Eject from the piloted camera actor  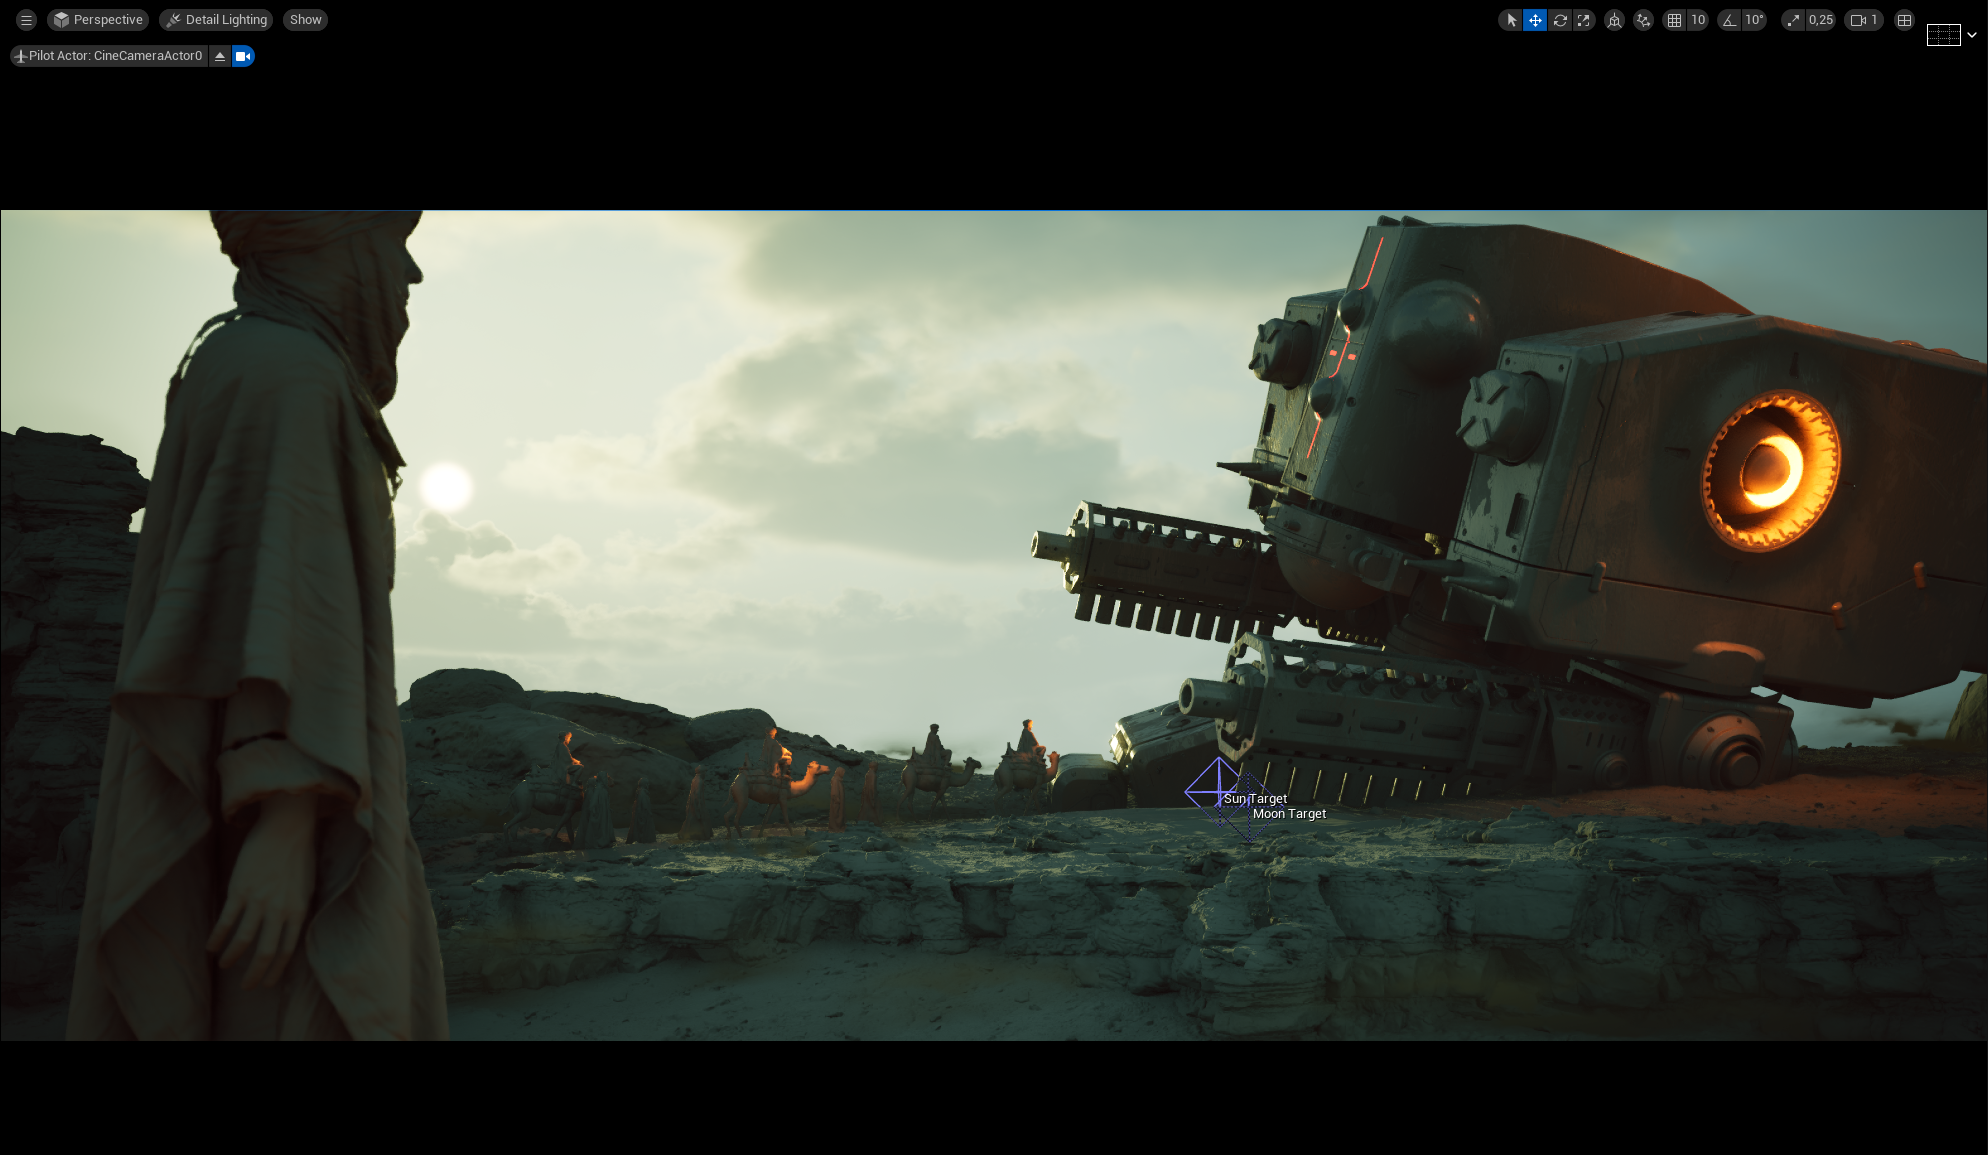220,56
